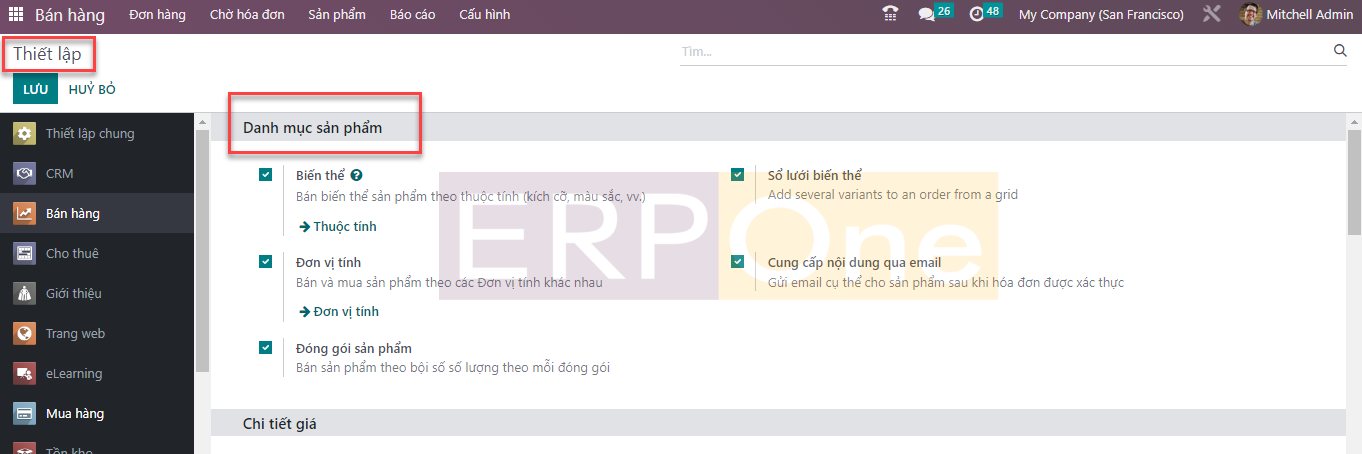Open the apps grid menu icon
The width and height of the screenshot is (1362, 454).
(x=15, y=15)
